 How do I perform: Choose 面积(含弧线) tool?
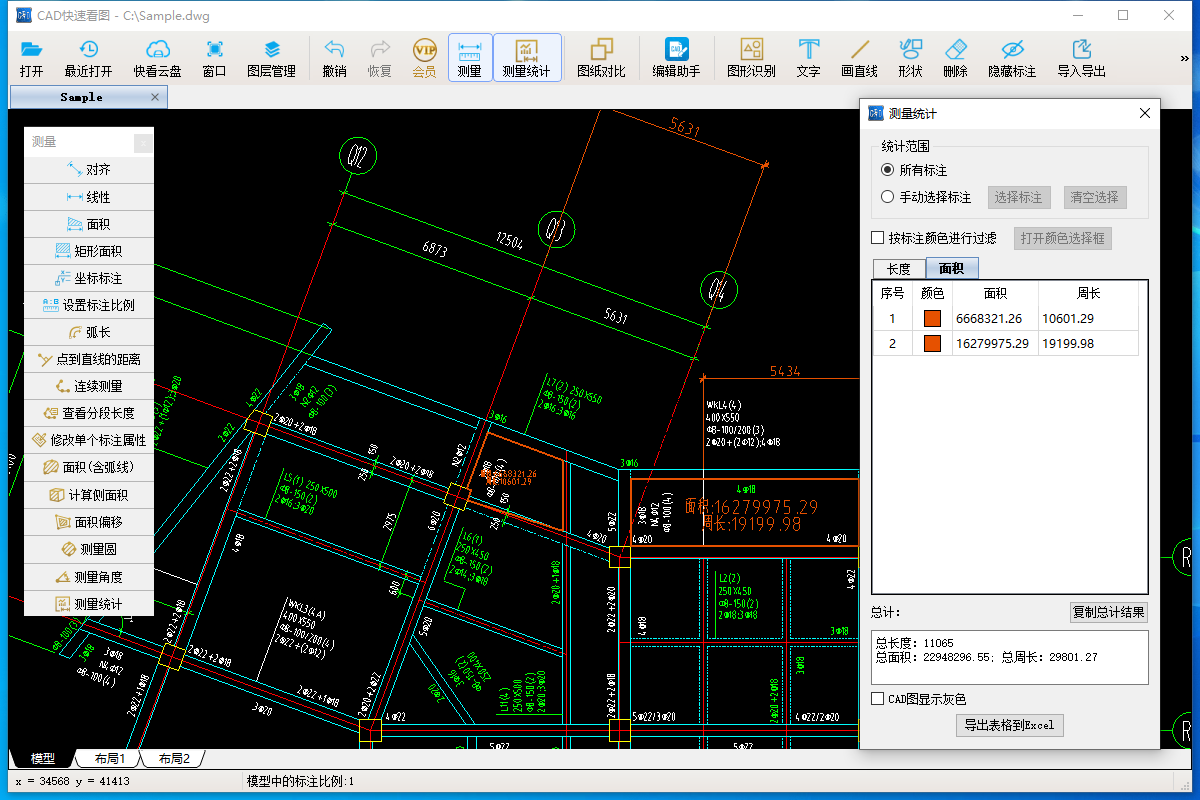coord(89,467)
